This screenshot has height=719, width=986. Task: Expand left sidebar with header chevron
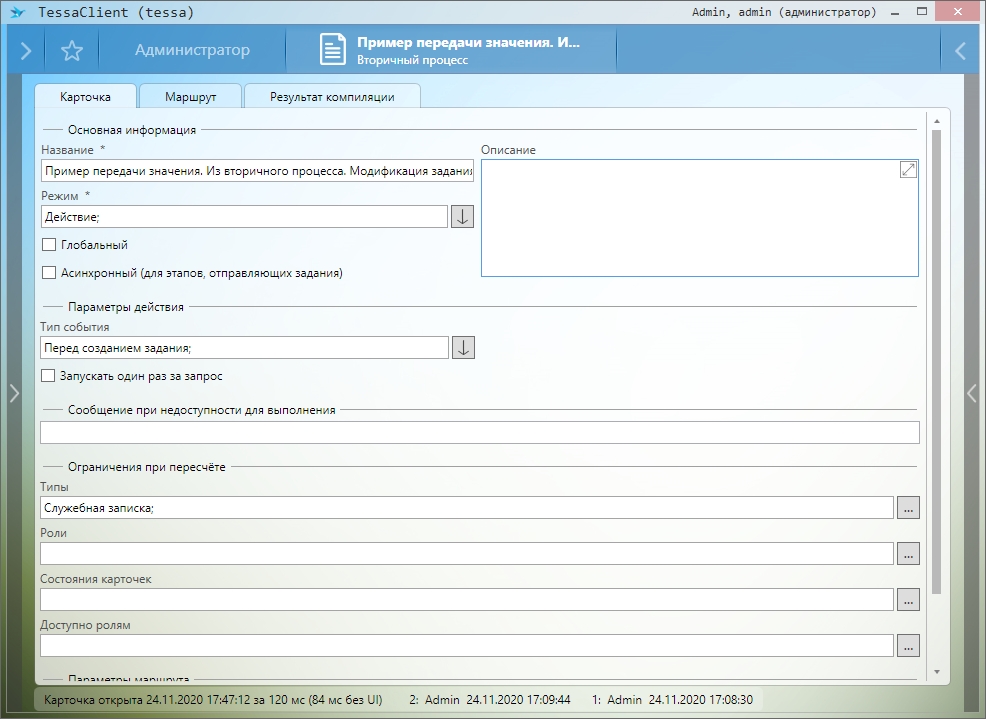26,51
